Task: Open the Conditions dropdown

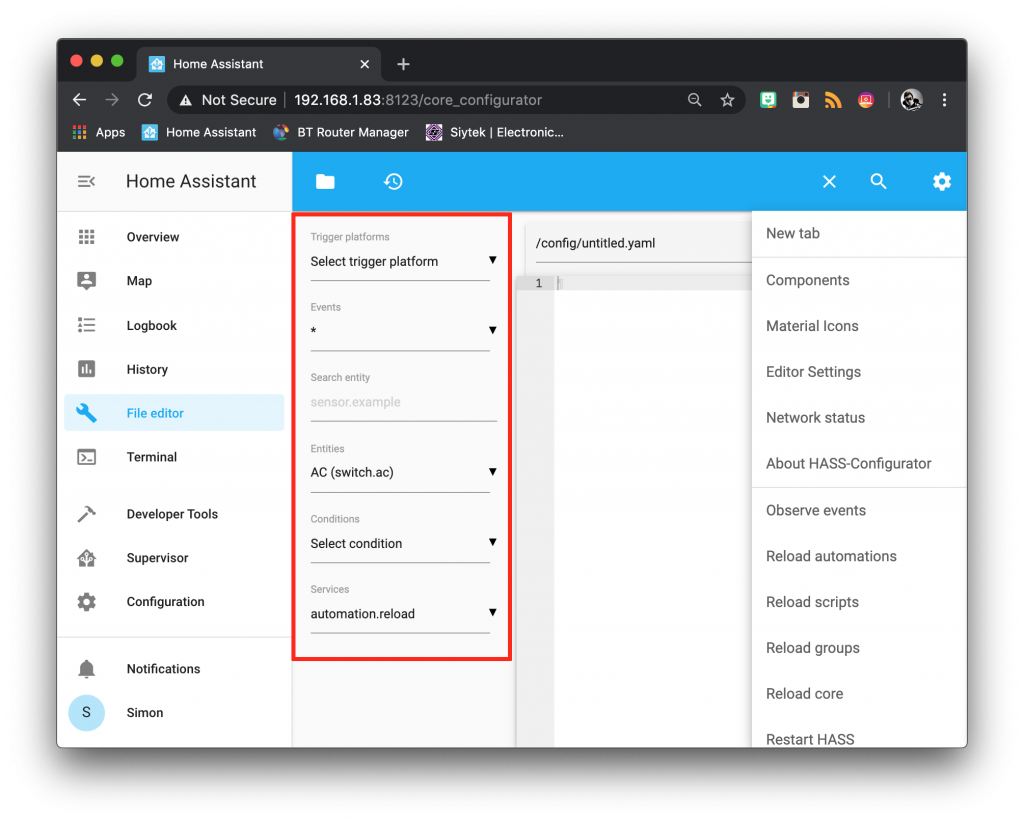Action: (403, 543)
